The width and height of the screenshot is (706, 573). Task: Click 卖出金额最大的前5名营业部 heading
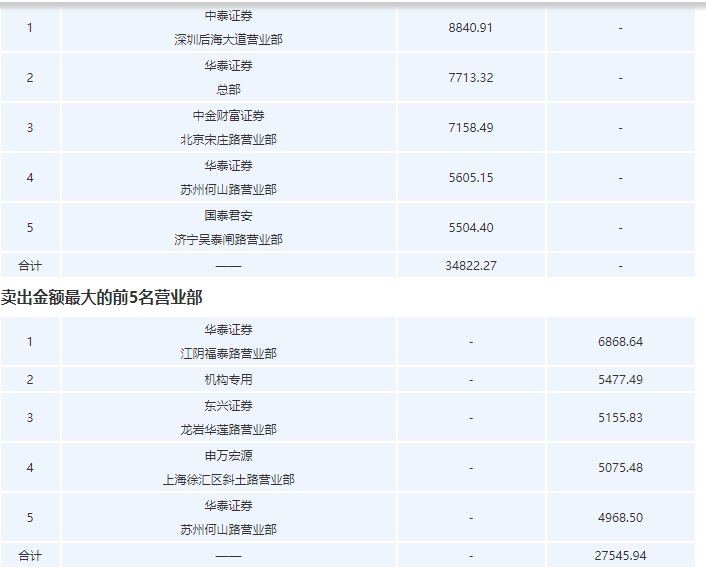(102, 298)
